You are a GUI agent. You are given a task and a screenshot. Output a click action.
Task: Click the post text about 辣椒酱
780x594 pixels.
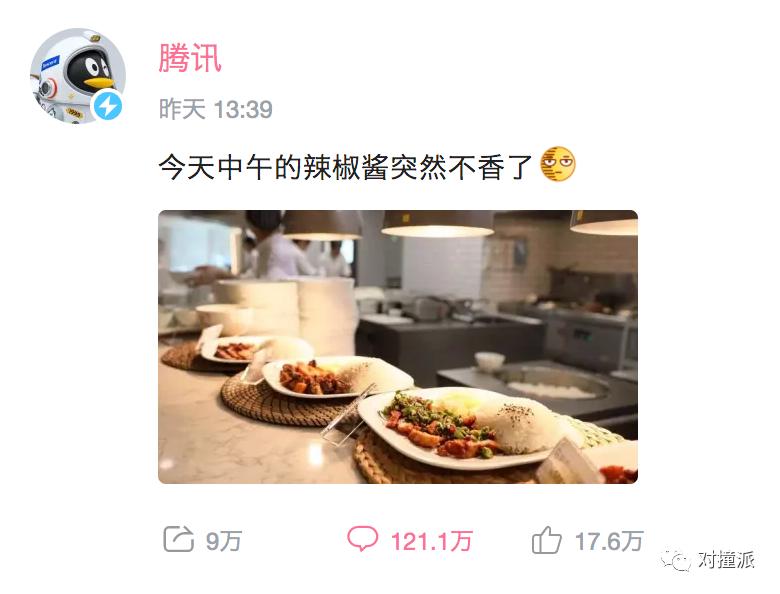(345, 167)
